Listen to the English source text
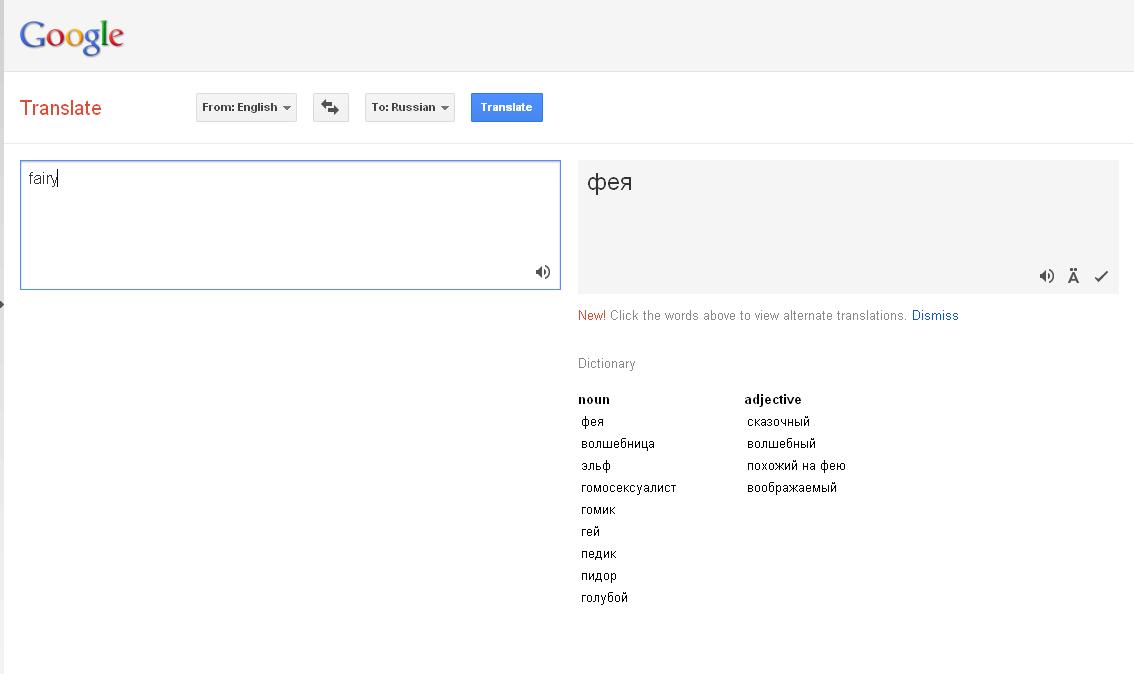This screenshot has height=674, width=1134. pos(543,272)
